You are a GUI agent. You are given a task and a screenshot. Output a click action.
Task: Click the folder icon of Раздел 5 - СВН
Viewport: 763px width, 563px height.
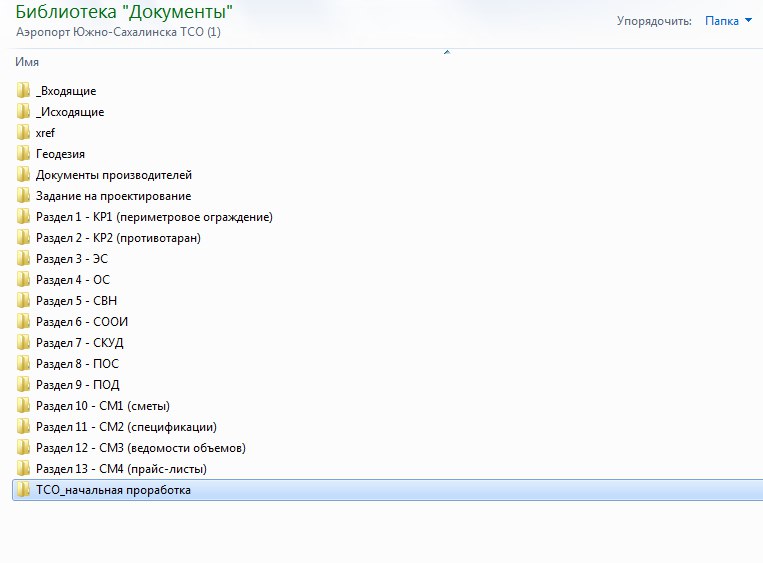point(23,300)
